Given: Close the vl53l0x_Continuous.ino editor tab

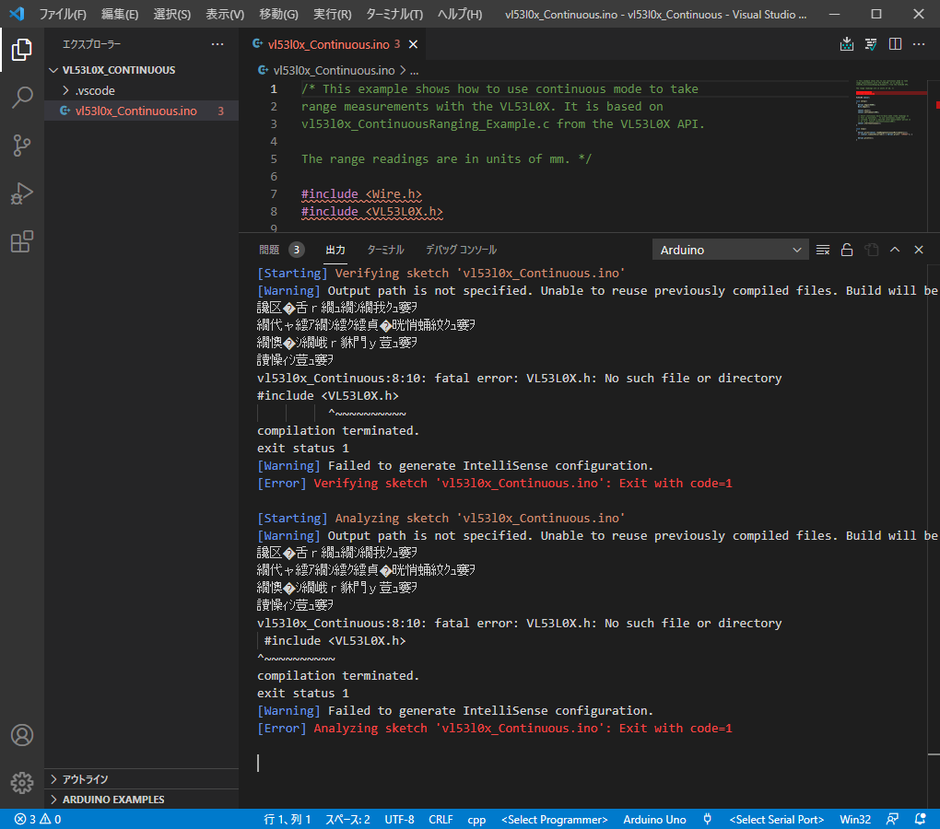Looking at the screenshot, I should pyautogui.click(x=413, y=44).
